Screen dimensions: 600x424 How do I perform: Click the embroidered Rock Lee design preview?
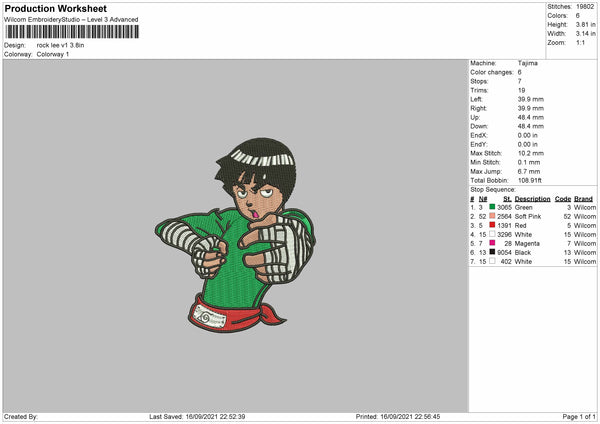[235, 235]
